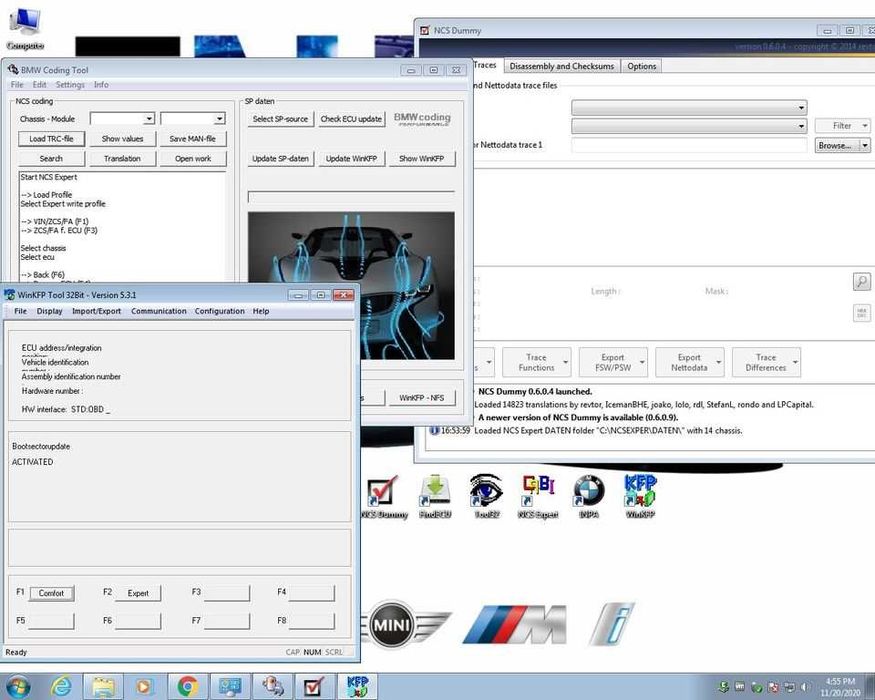Open the Export Nettodata dropdown button
Screen dimensions: 875x700
(x=689, y=362)
